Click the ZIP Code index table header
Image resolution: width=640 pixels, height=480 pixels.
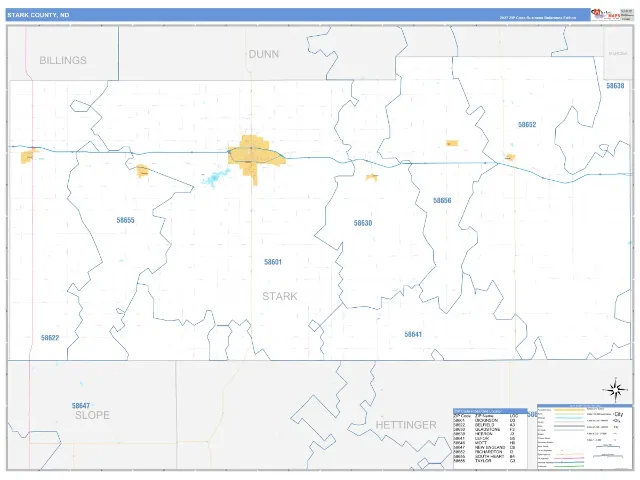(x=490, y=411)
